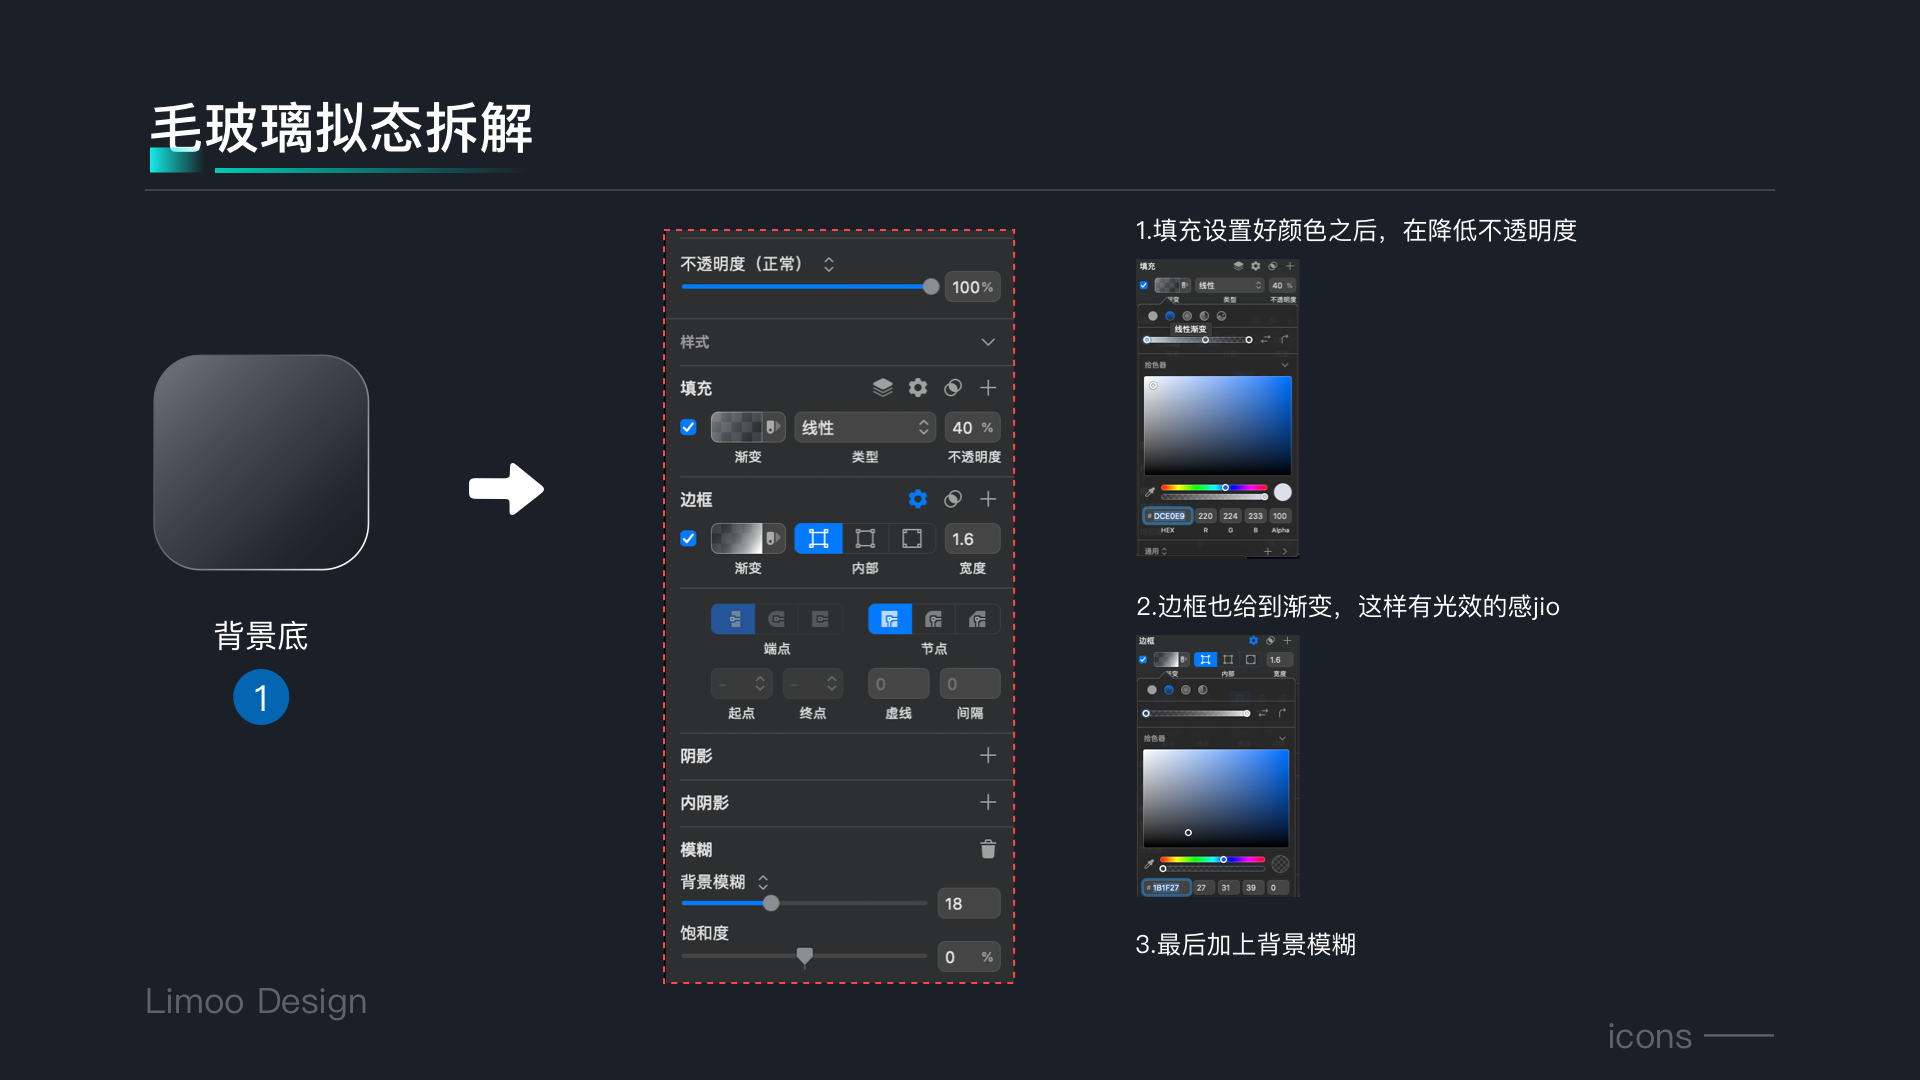Click the blue gear icon in 边框 section

(x=917, y=498)
